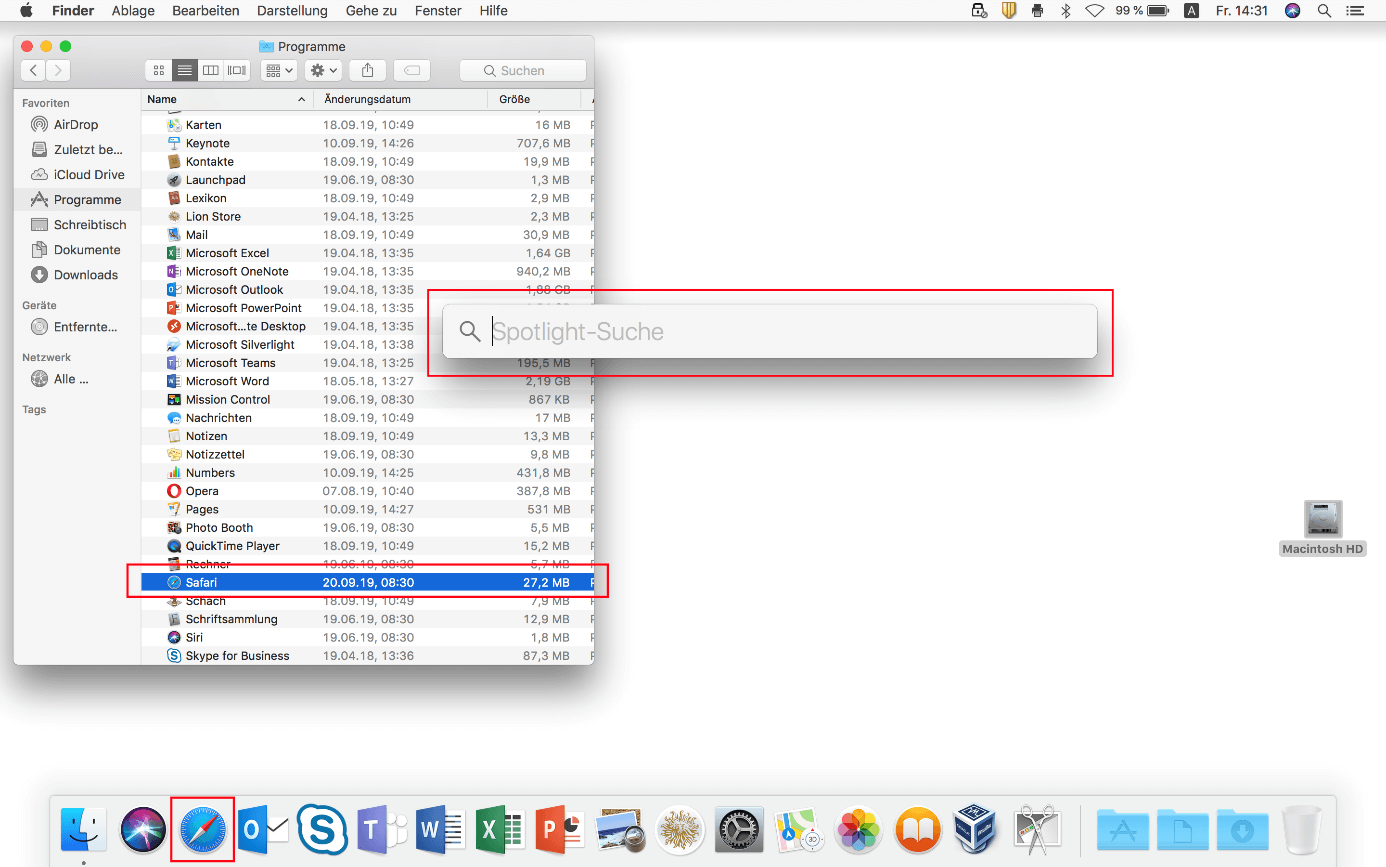The image size is (1386, 867).
Task: Open Microsoft Excel from the Dock
Action: coord(500,829)
